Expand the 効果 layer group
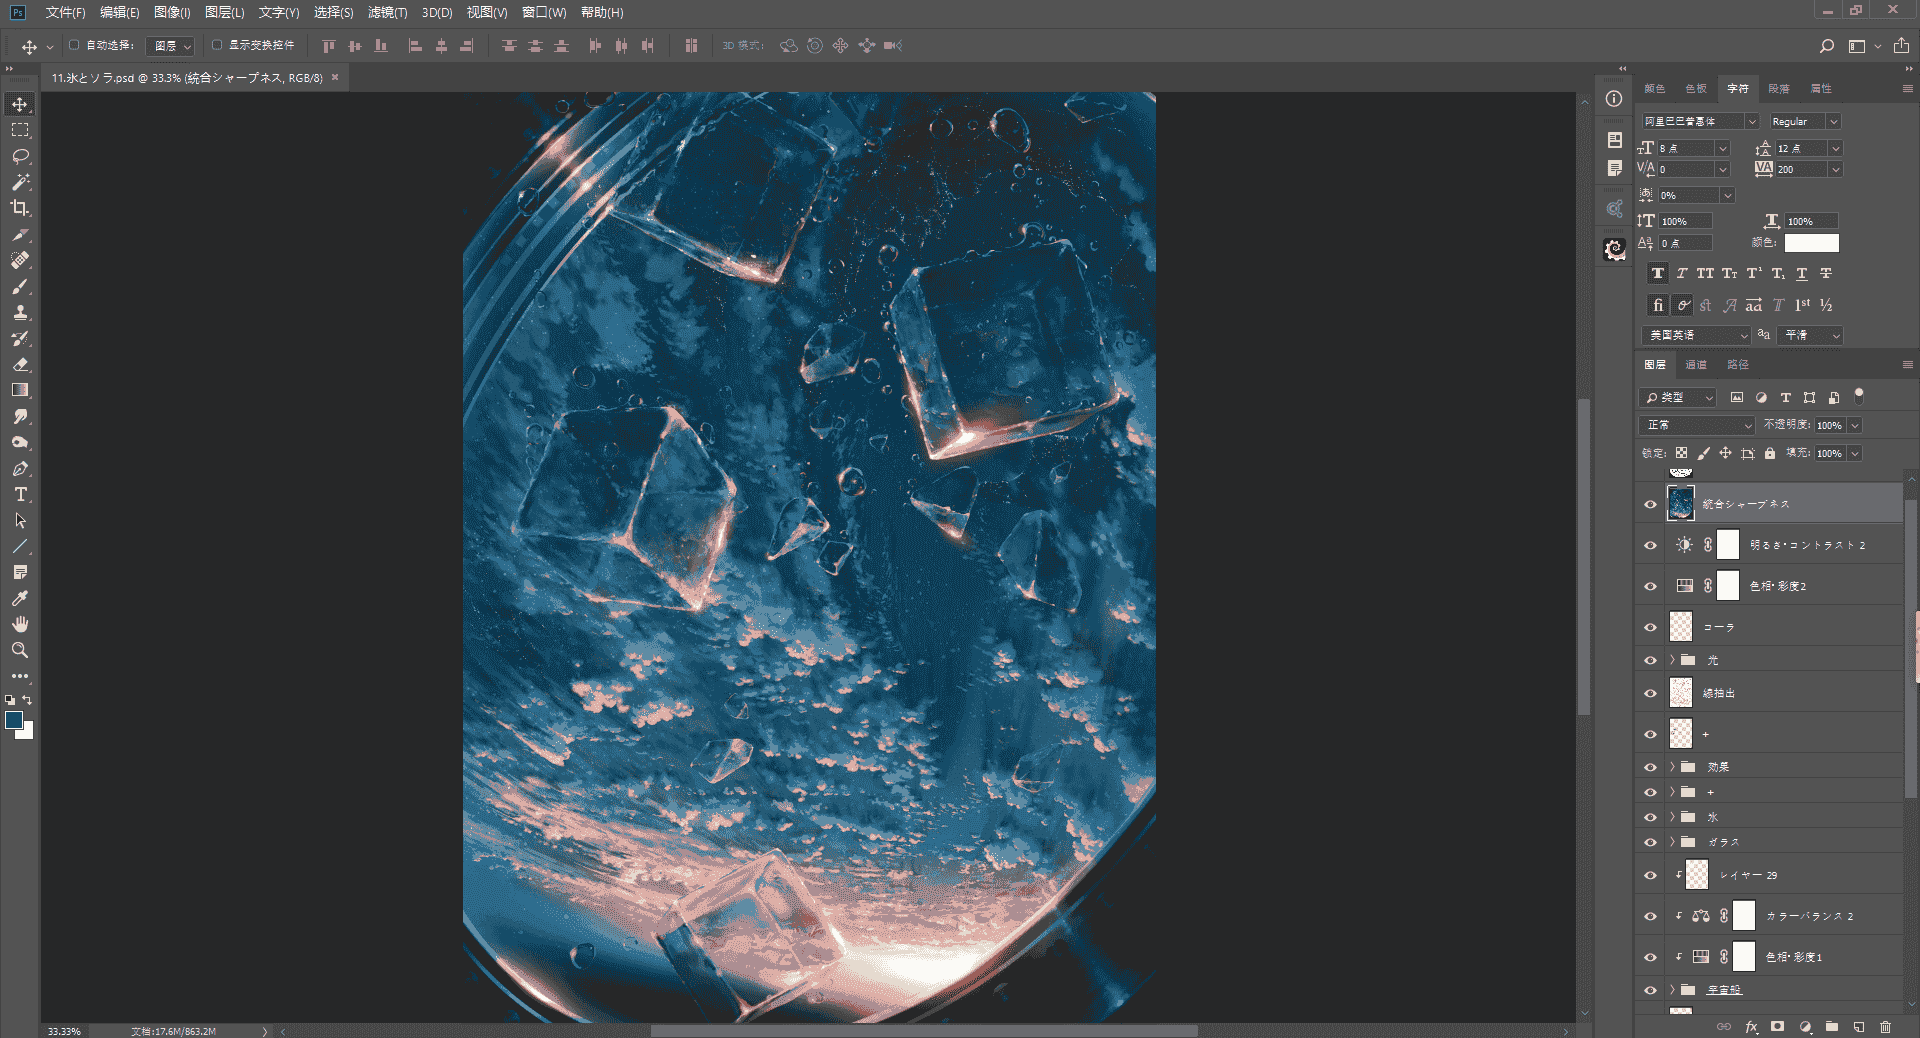1920x1038 pixels. point(1672,767)
